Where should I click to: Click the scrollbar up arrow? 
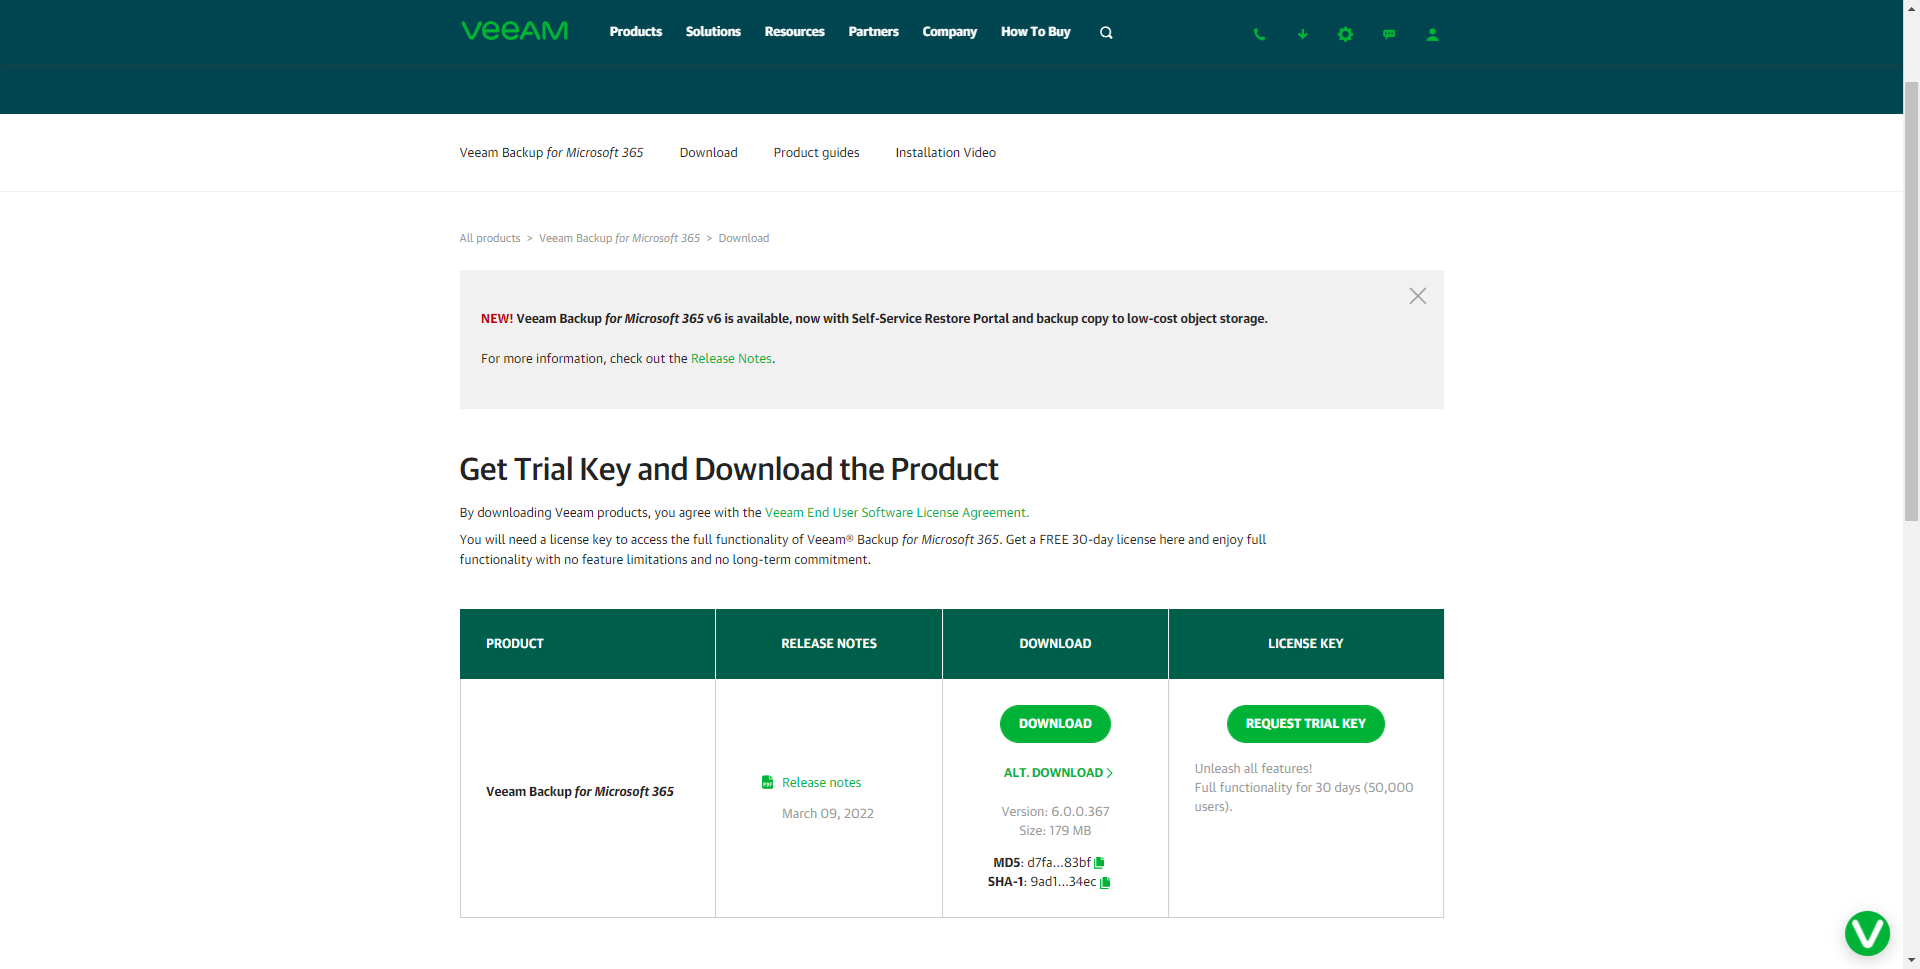pos(1911,8)
